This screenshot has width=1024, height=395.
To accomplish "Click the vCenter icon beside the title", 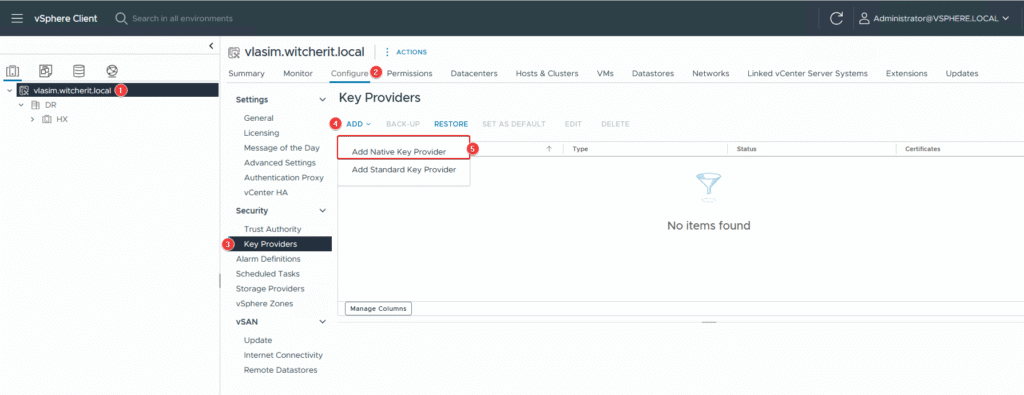I will pyautogui.click(x=234, y=52).
